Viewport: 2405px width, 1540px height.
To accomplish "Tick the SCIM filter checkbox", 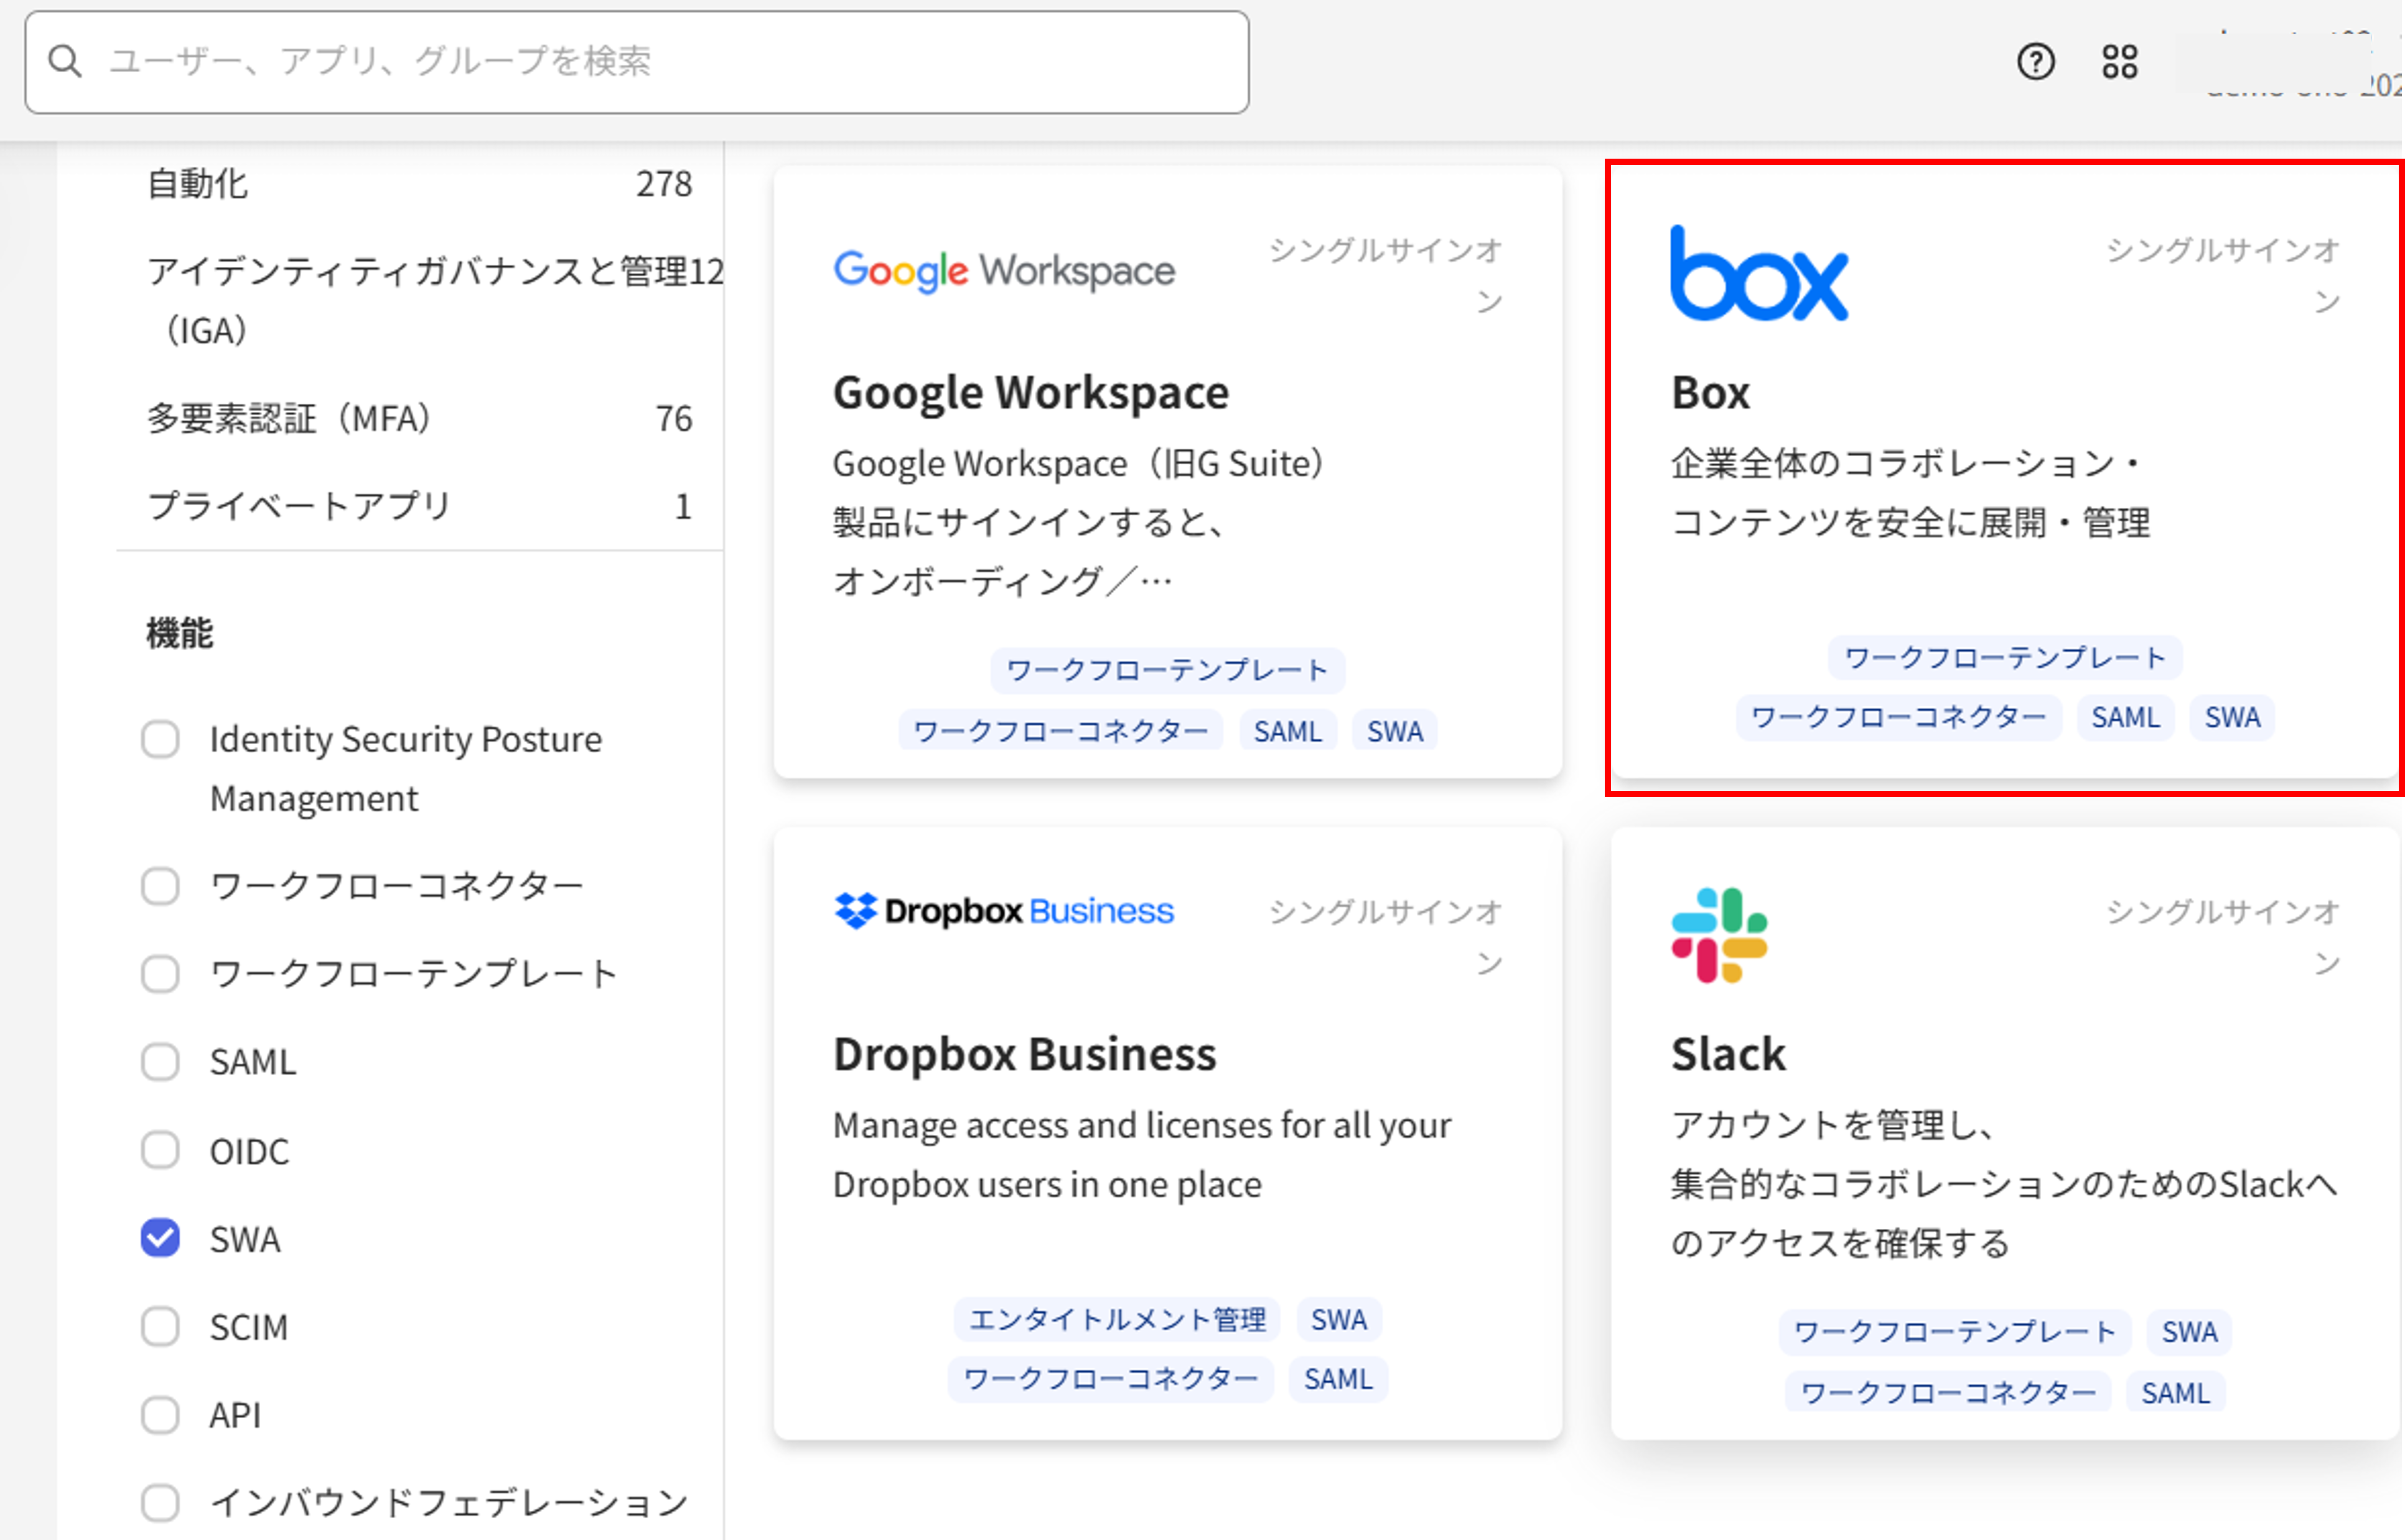I will click(160, 1327).
